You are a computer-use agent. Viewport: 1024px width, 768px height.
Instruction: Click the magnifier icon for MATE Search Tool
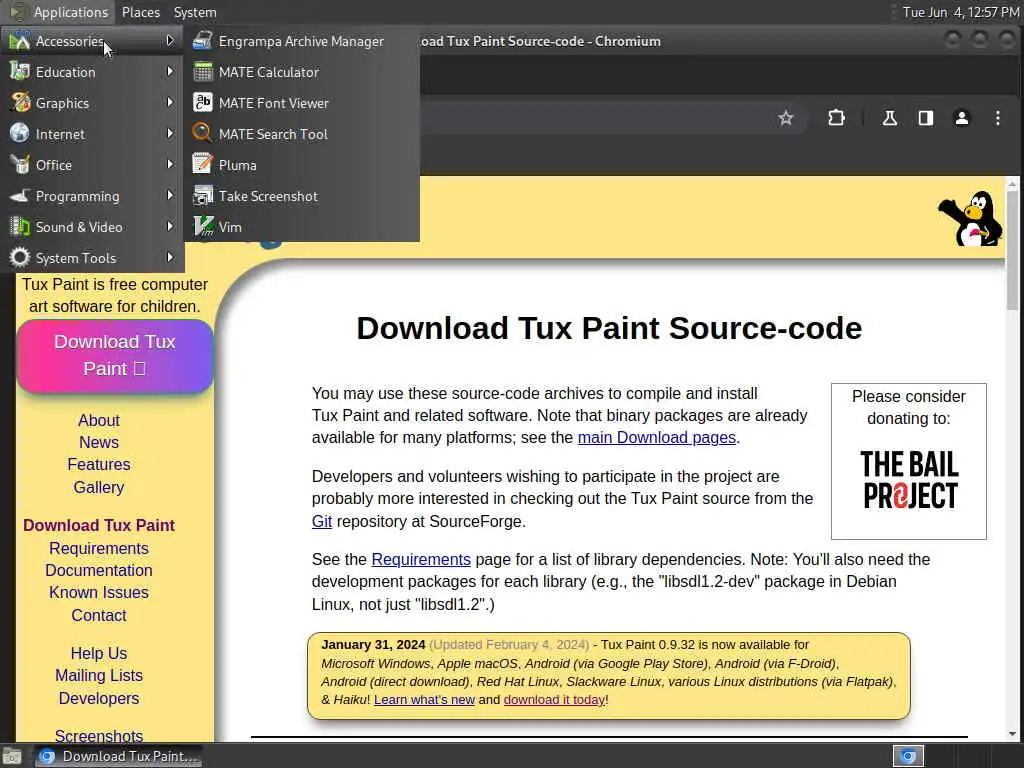[203, 133]
